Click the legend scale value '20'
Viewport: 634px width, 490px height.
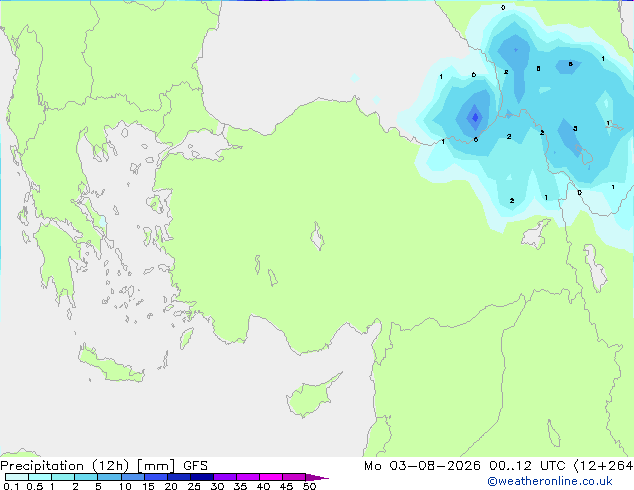[x=171, y=486]
